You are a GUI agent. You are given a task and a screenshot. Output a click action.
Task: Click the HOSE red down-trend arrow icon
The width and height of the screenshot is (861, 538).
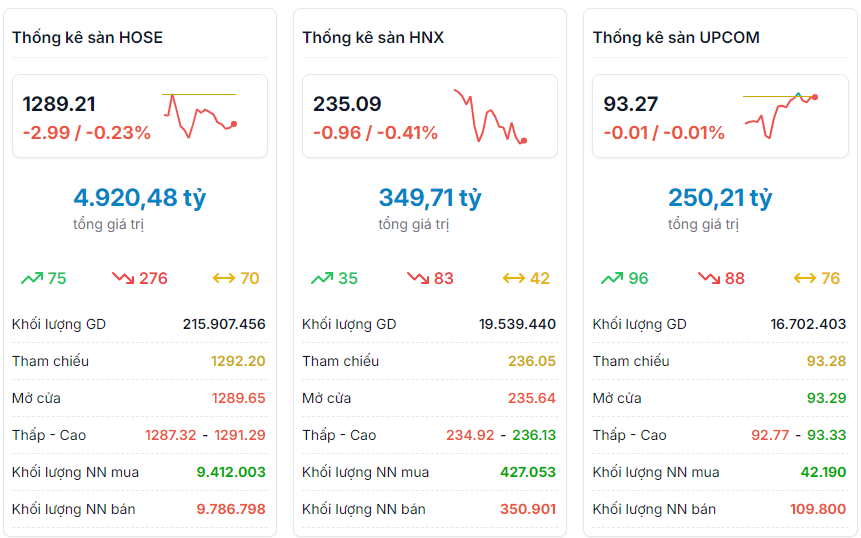click(123, 278)
